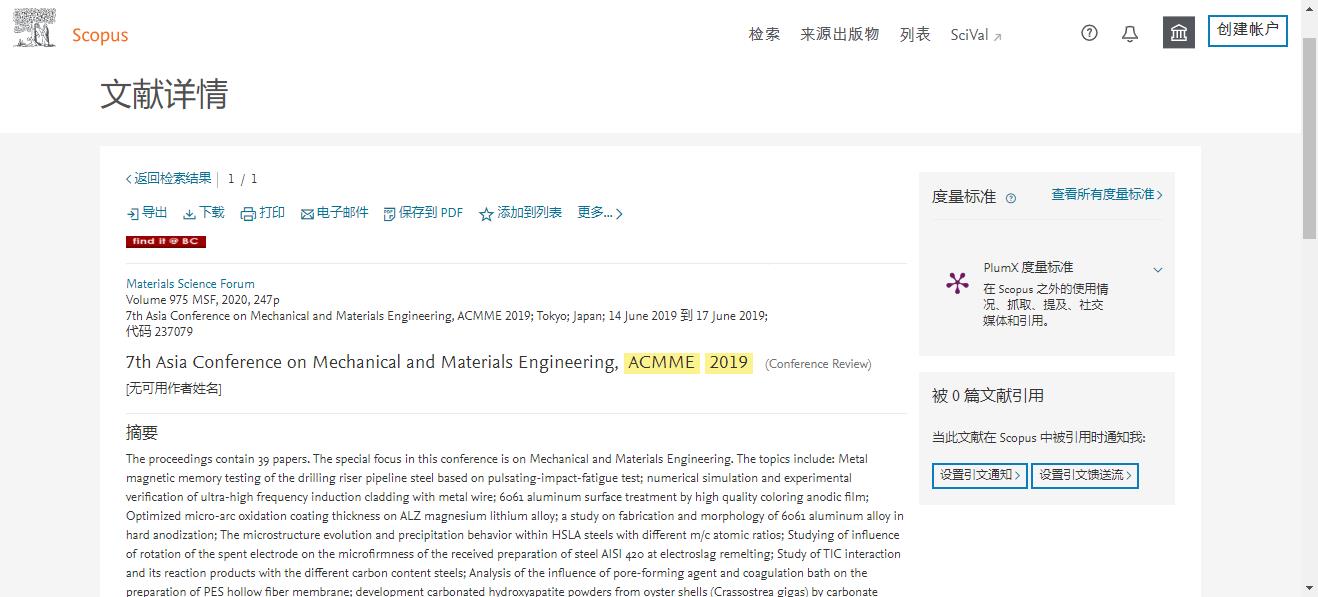Click the 设置引文通知 button
This screenshot has width=1318, height=597.
point(980,475)
